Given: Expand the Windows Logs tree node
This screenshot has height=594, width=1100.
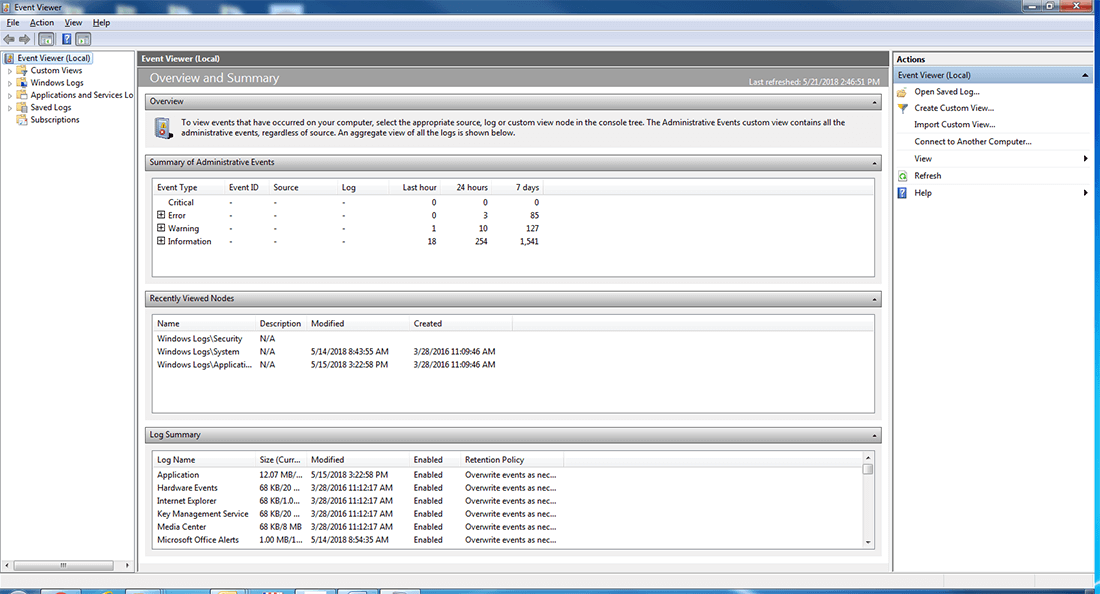Looking at the screenshot, I should (x=8, y=82).
